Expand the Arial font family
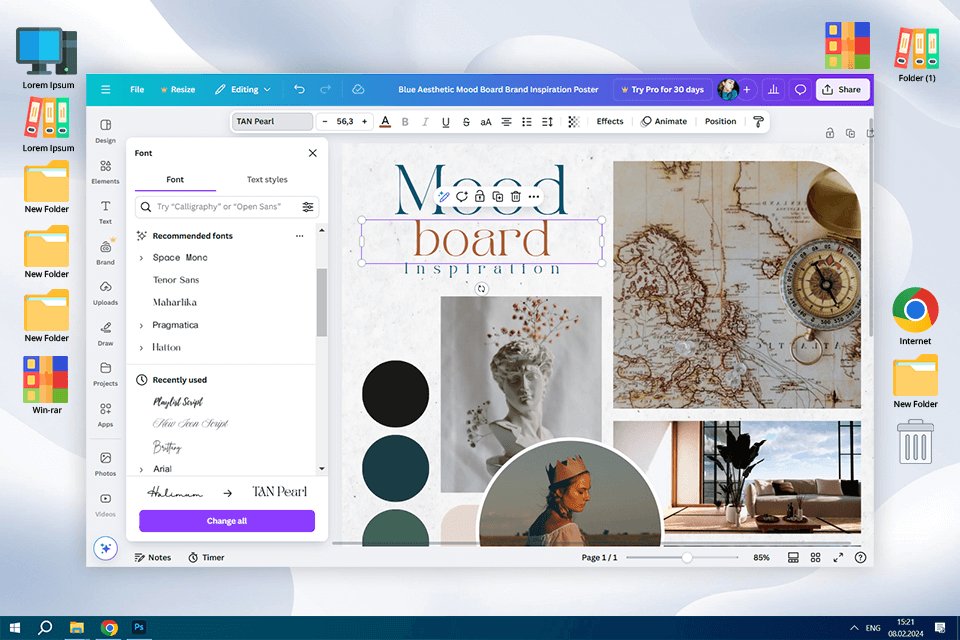 (141, 470)
